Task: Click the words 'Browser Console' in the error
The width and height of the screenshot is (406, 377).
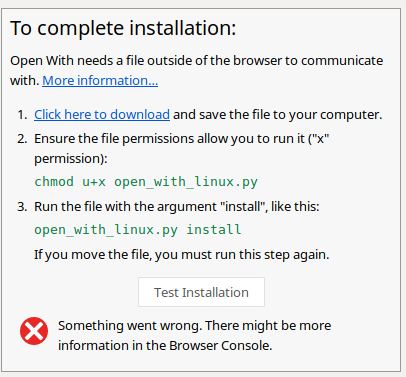Action: pyautogui.click(x=220, y=345)
